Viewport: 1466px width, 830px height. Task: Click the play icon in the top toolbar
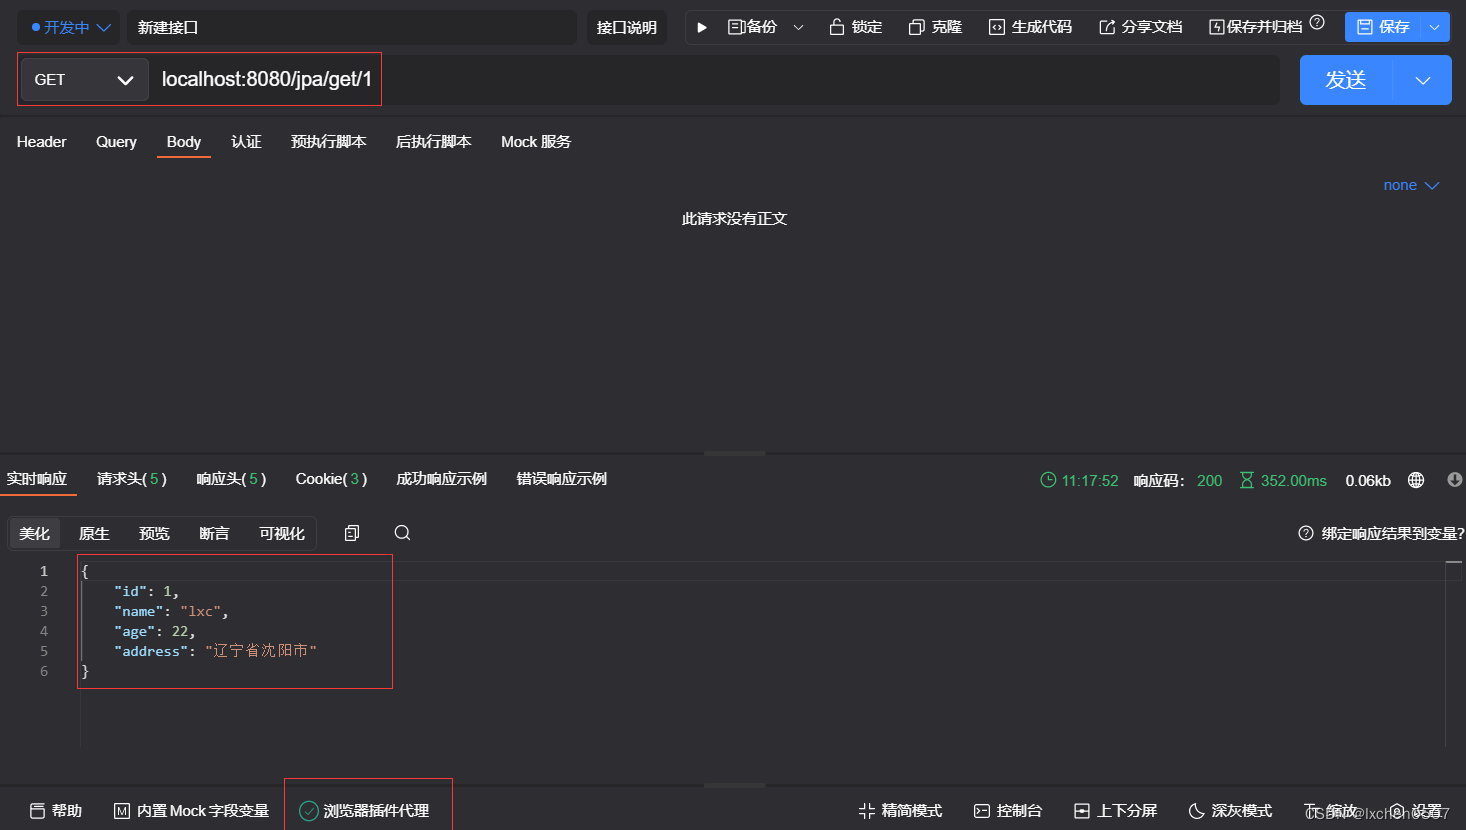[x=702, y=27]
